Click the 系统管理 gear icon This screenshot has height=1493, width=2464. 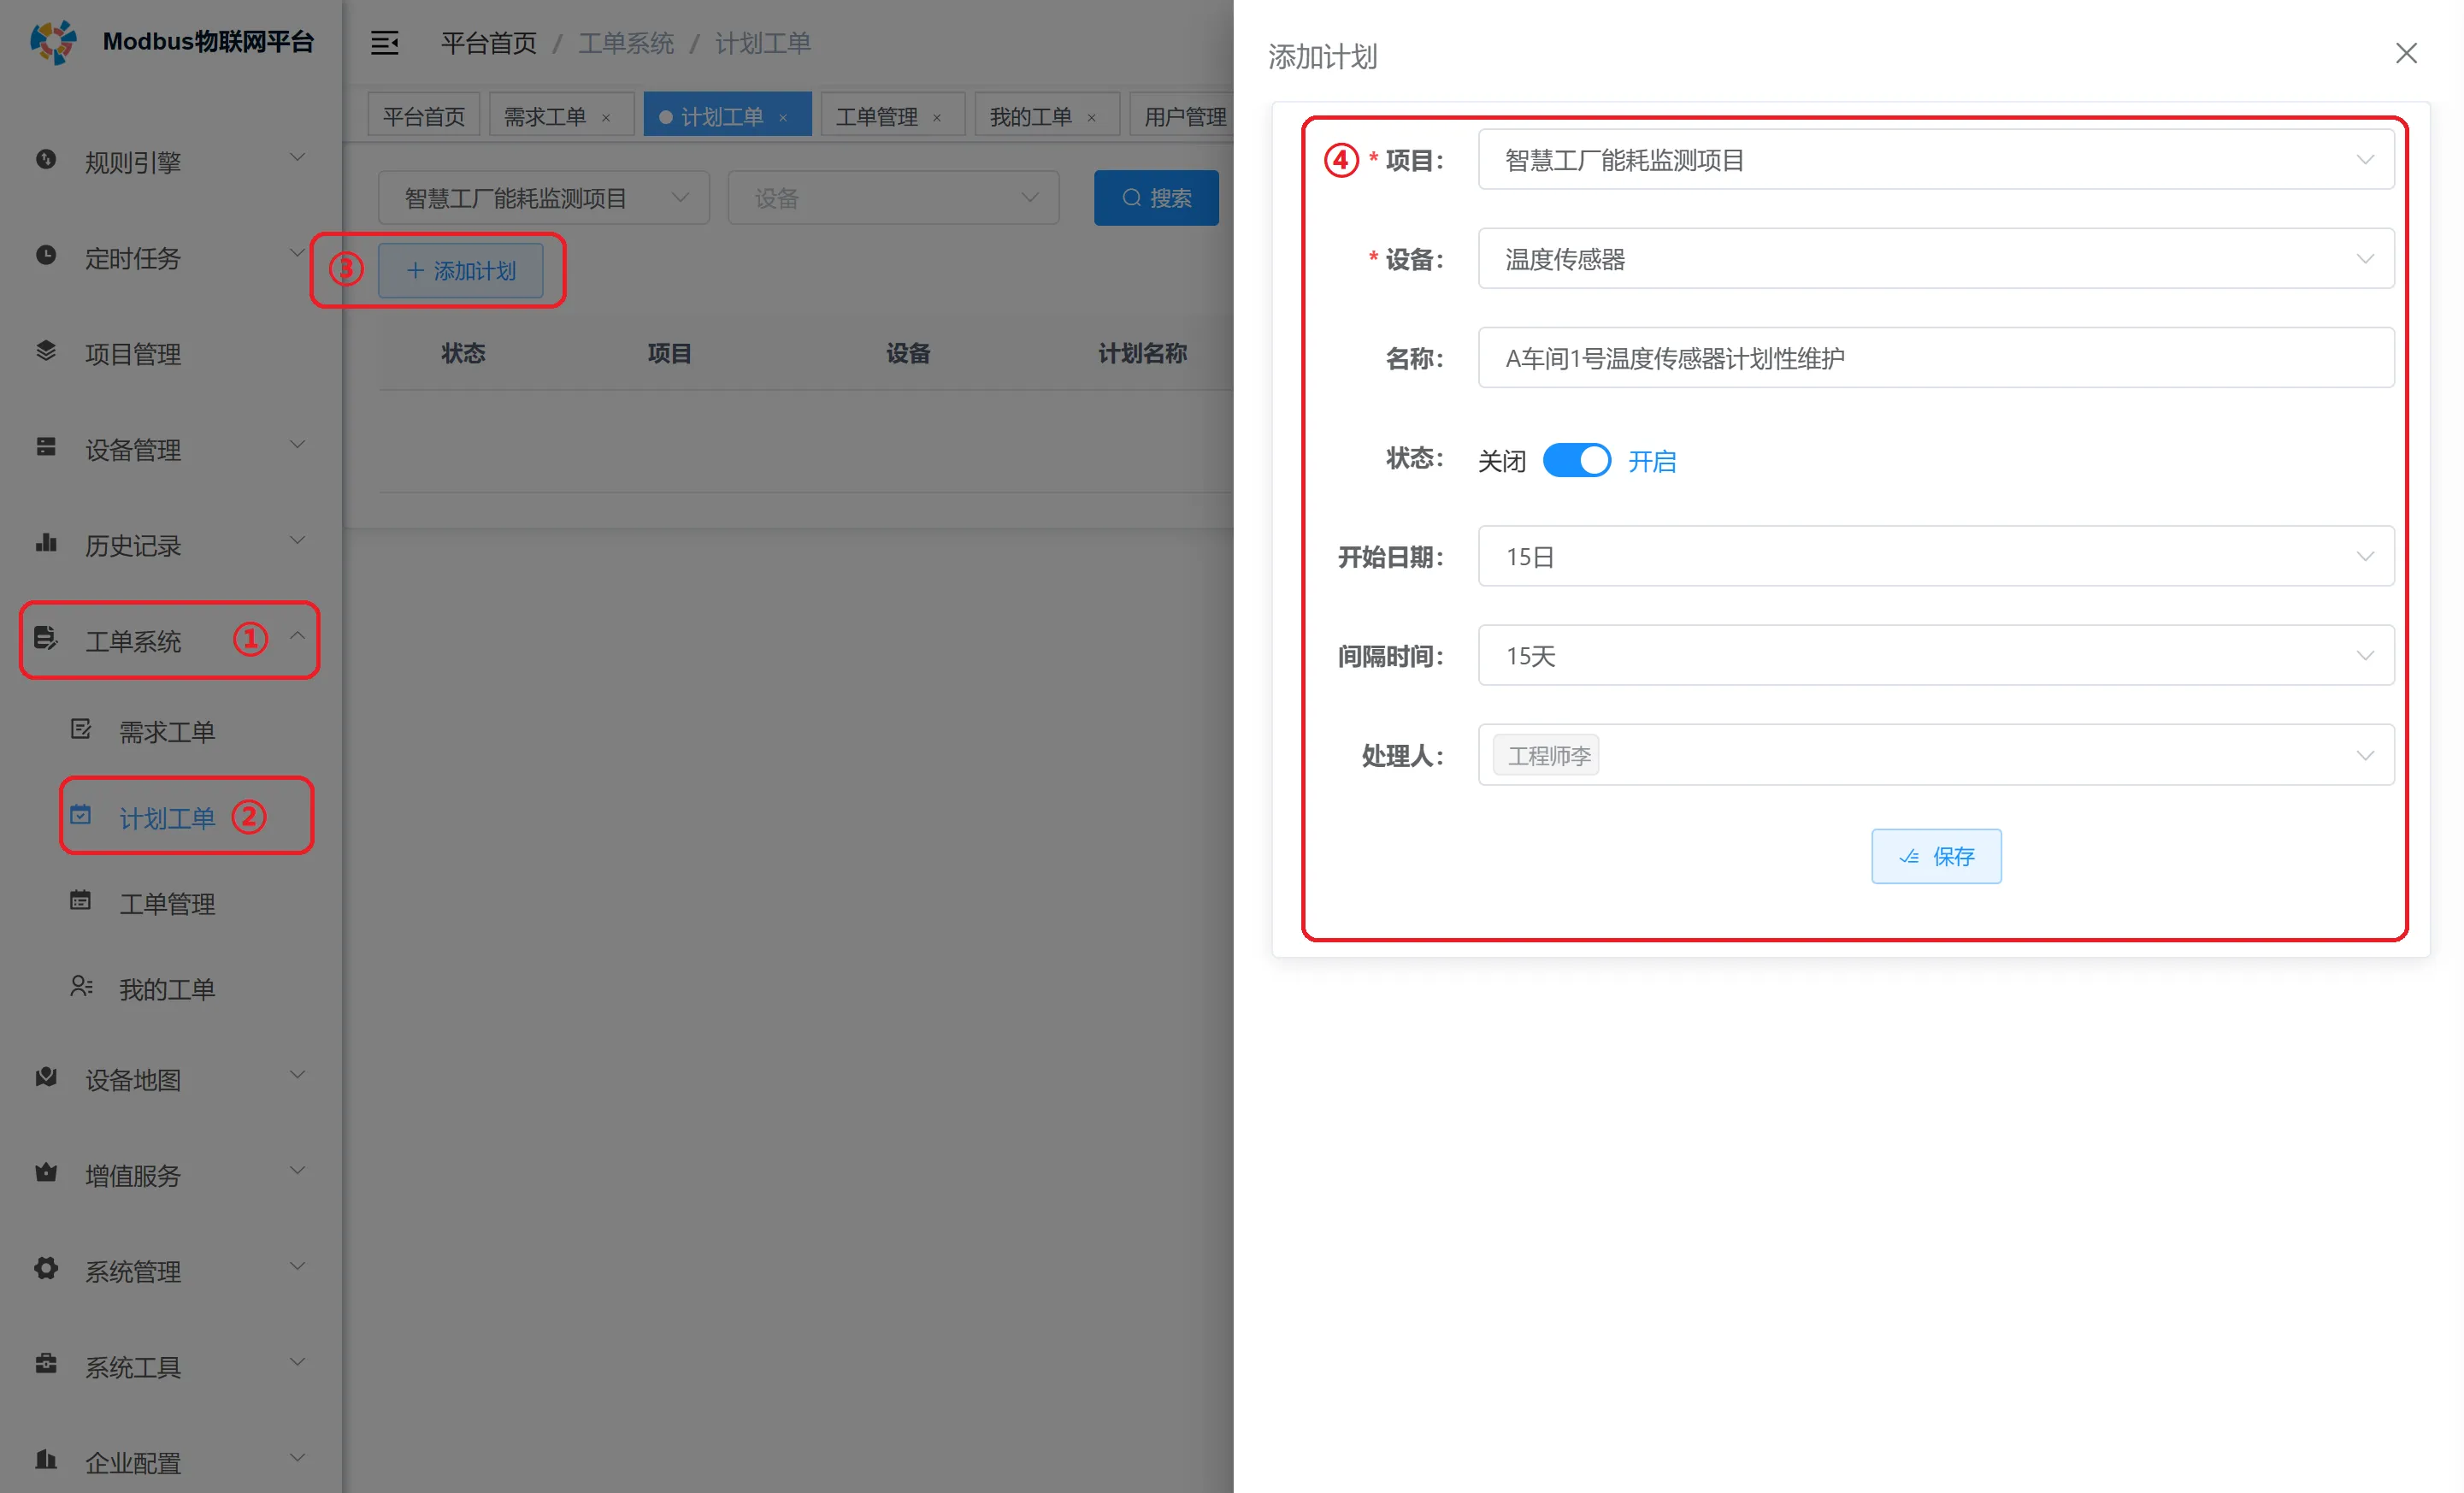[x=46, y=1268]
